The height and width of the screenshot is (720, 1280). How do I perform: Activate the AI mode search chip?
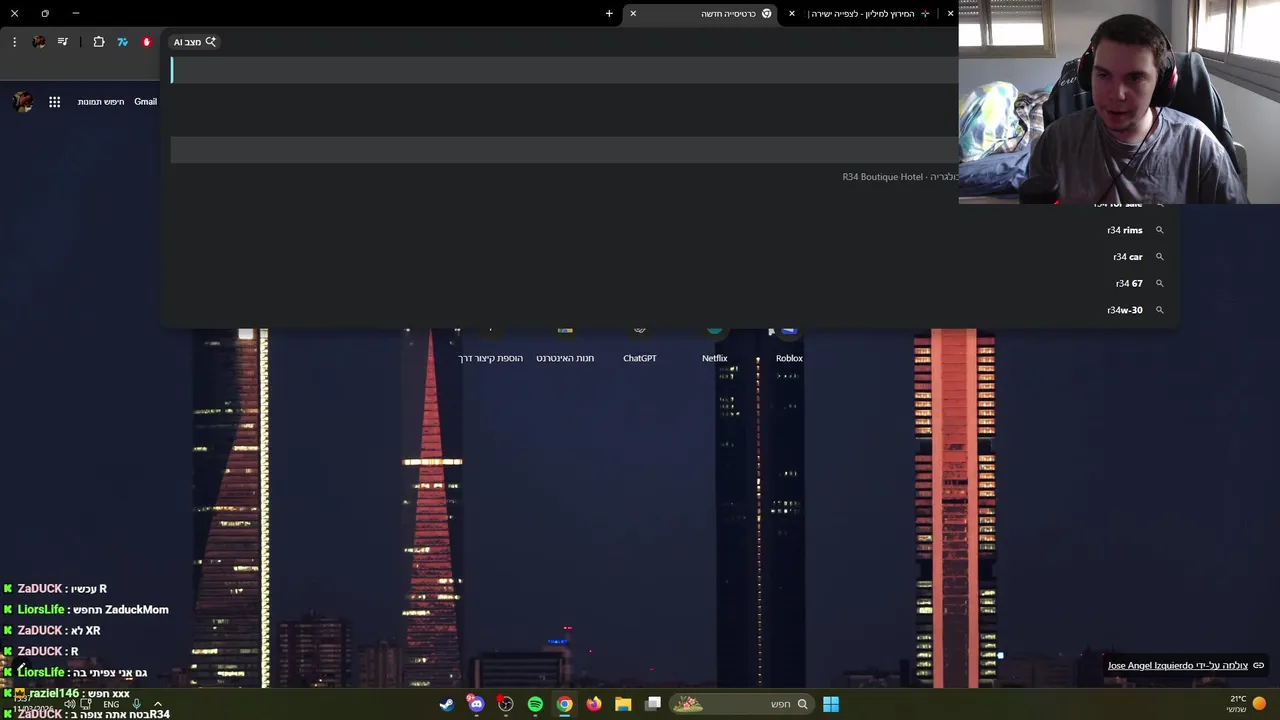click(x=195, y=42)
